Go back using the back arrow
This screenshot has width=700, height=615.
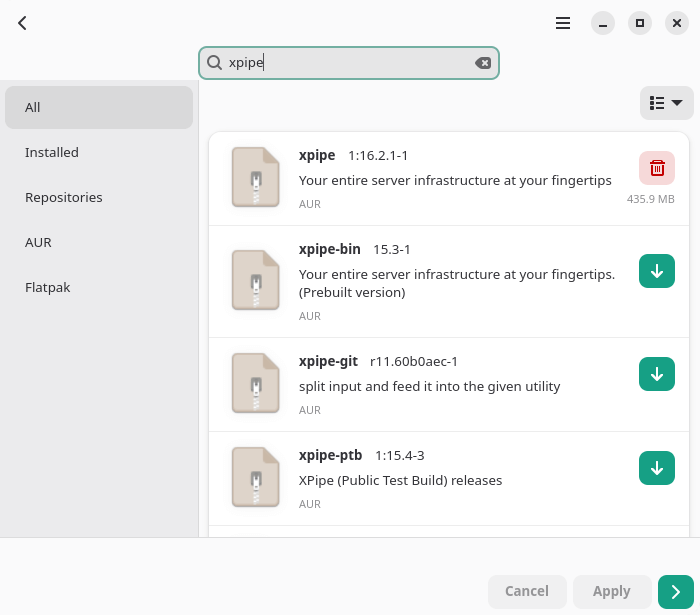[x=22, y=23]
